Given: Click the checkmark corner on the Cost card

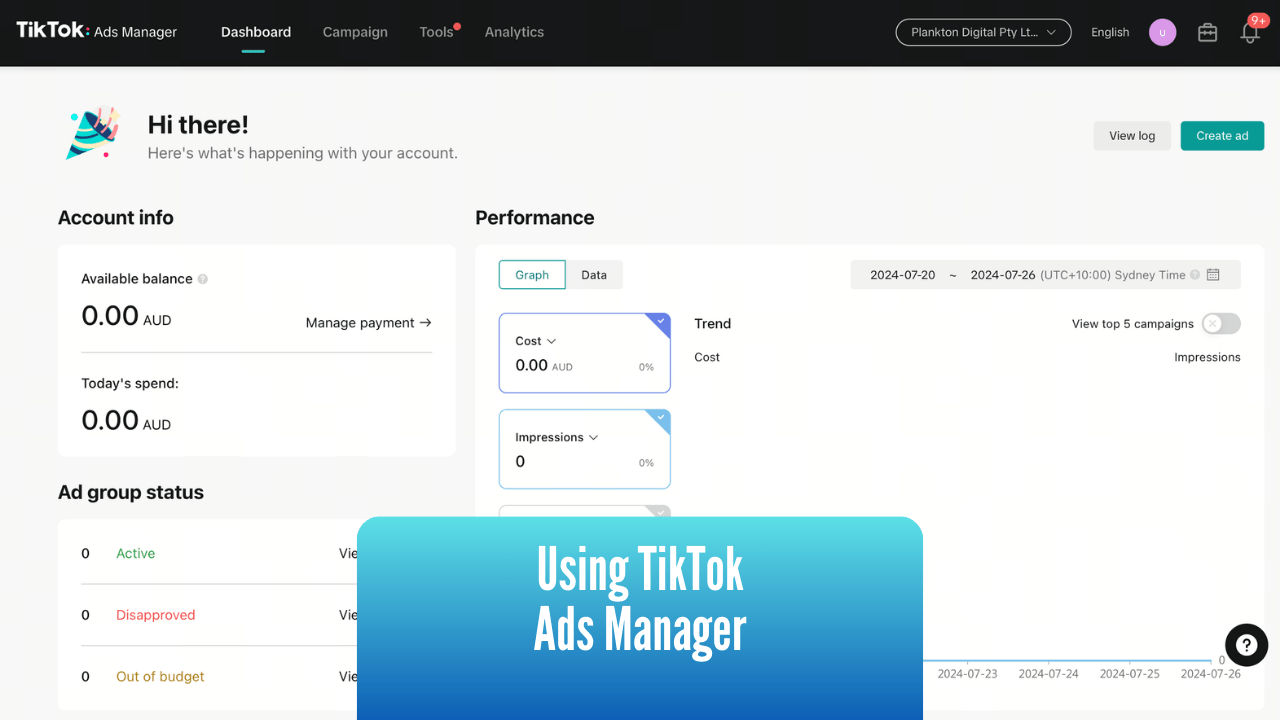Looking at the screenshot, I should coord(661,322).
